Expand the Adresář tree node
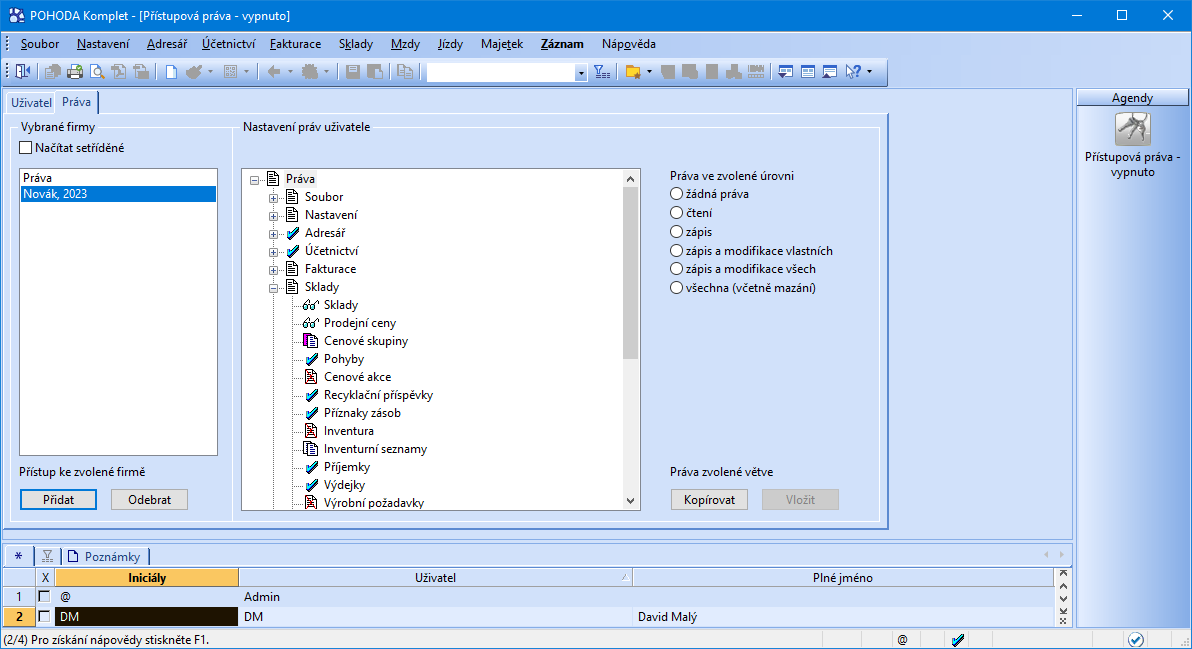1192x649 pixels. 273,234
